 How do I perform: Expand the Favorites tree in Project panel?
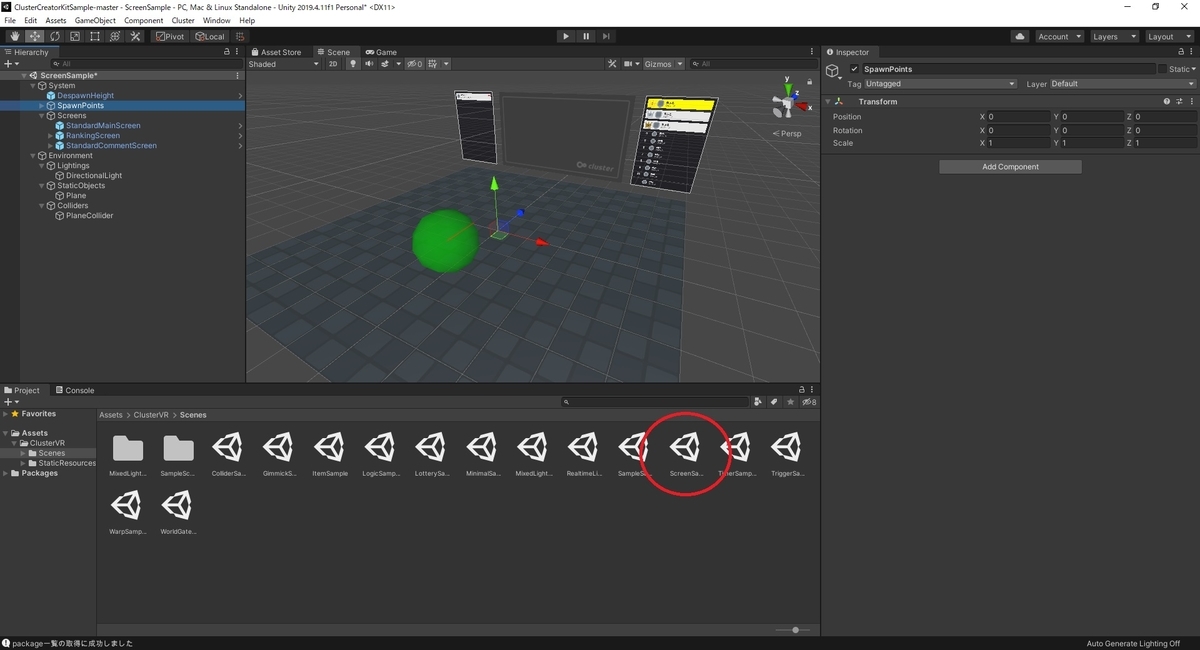tap(6, 414)
